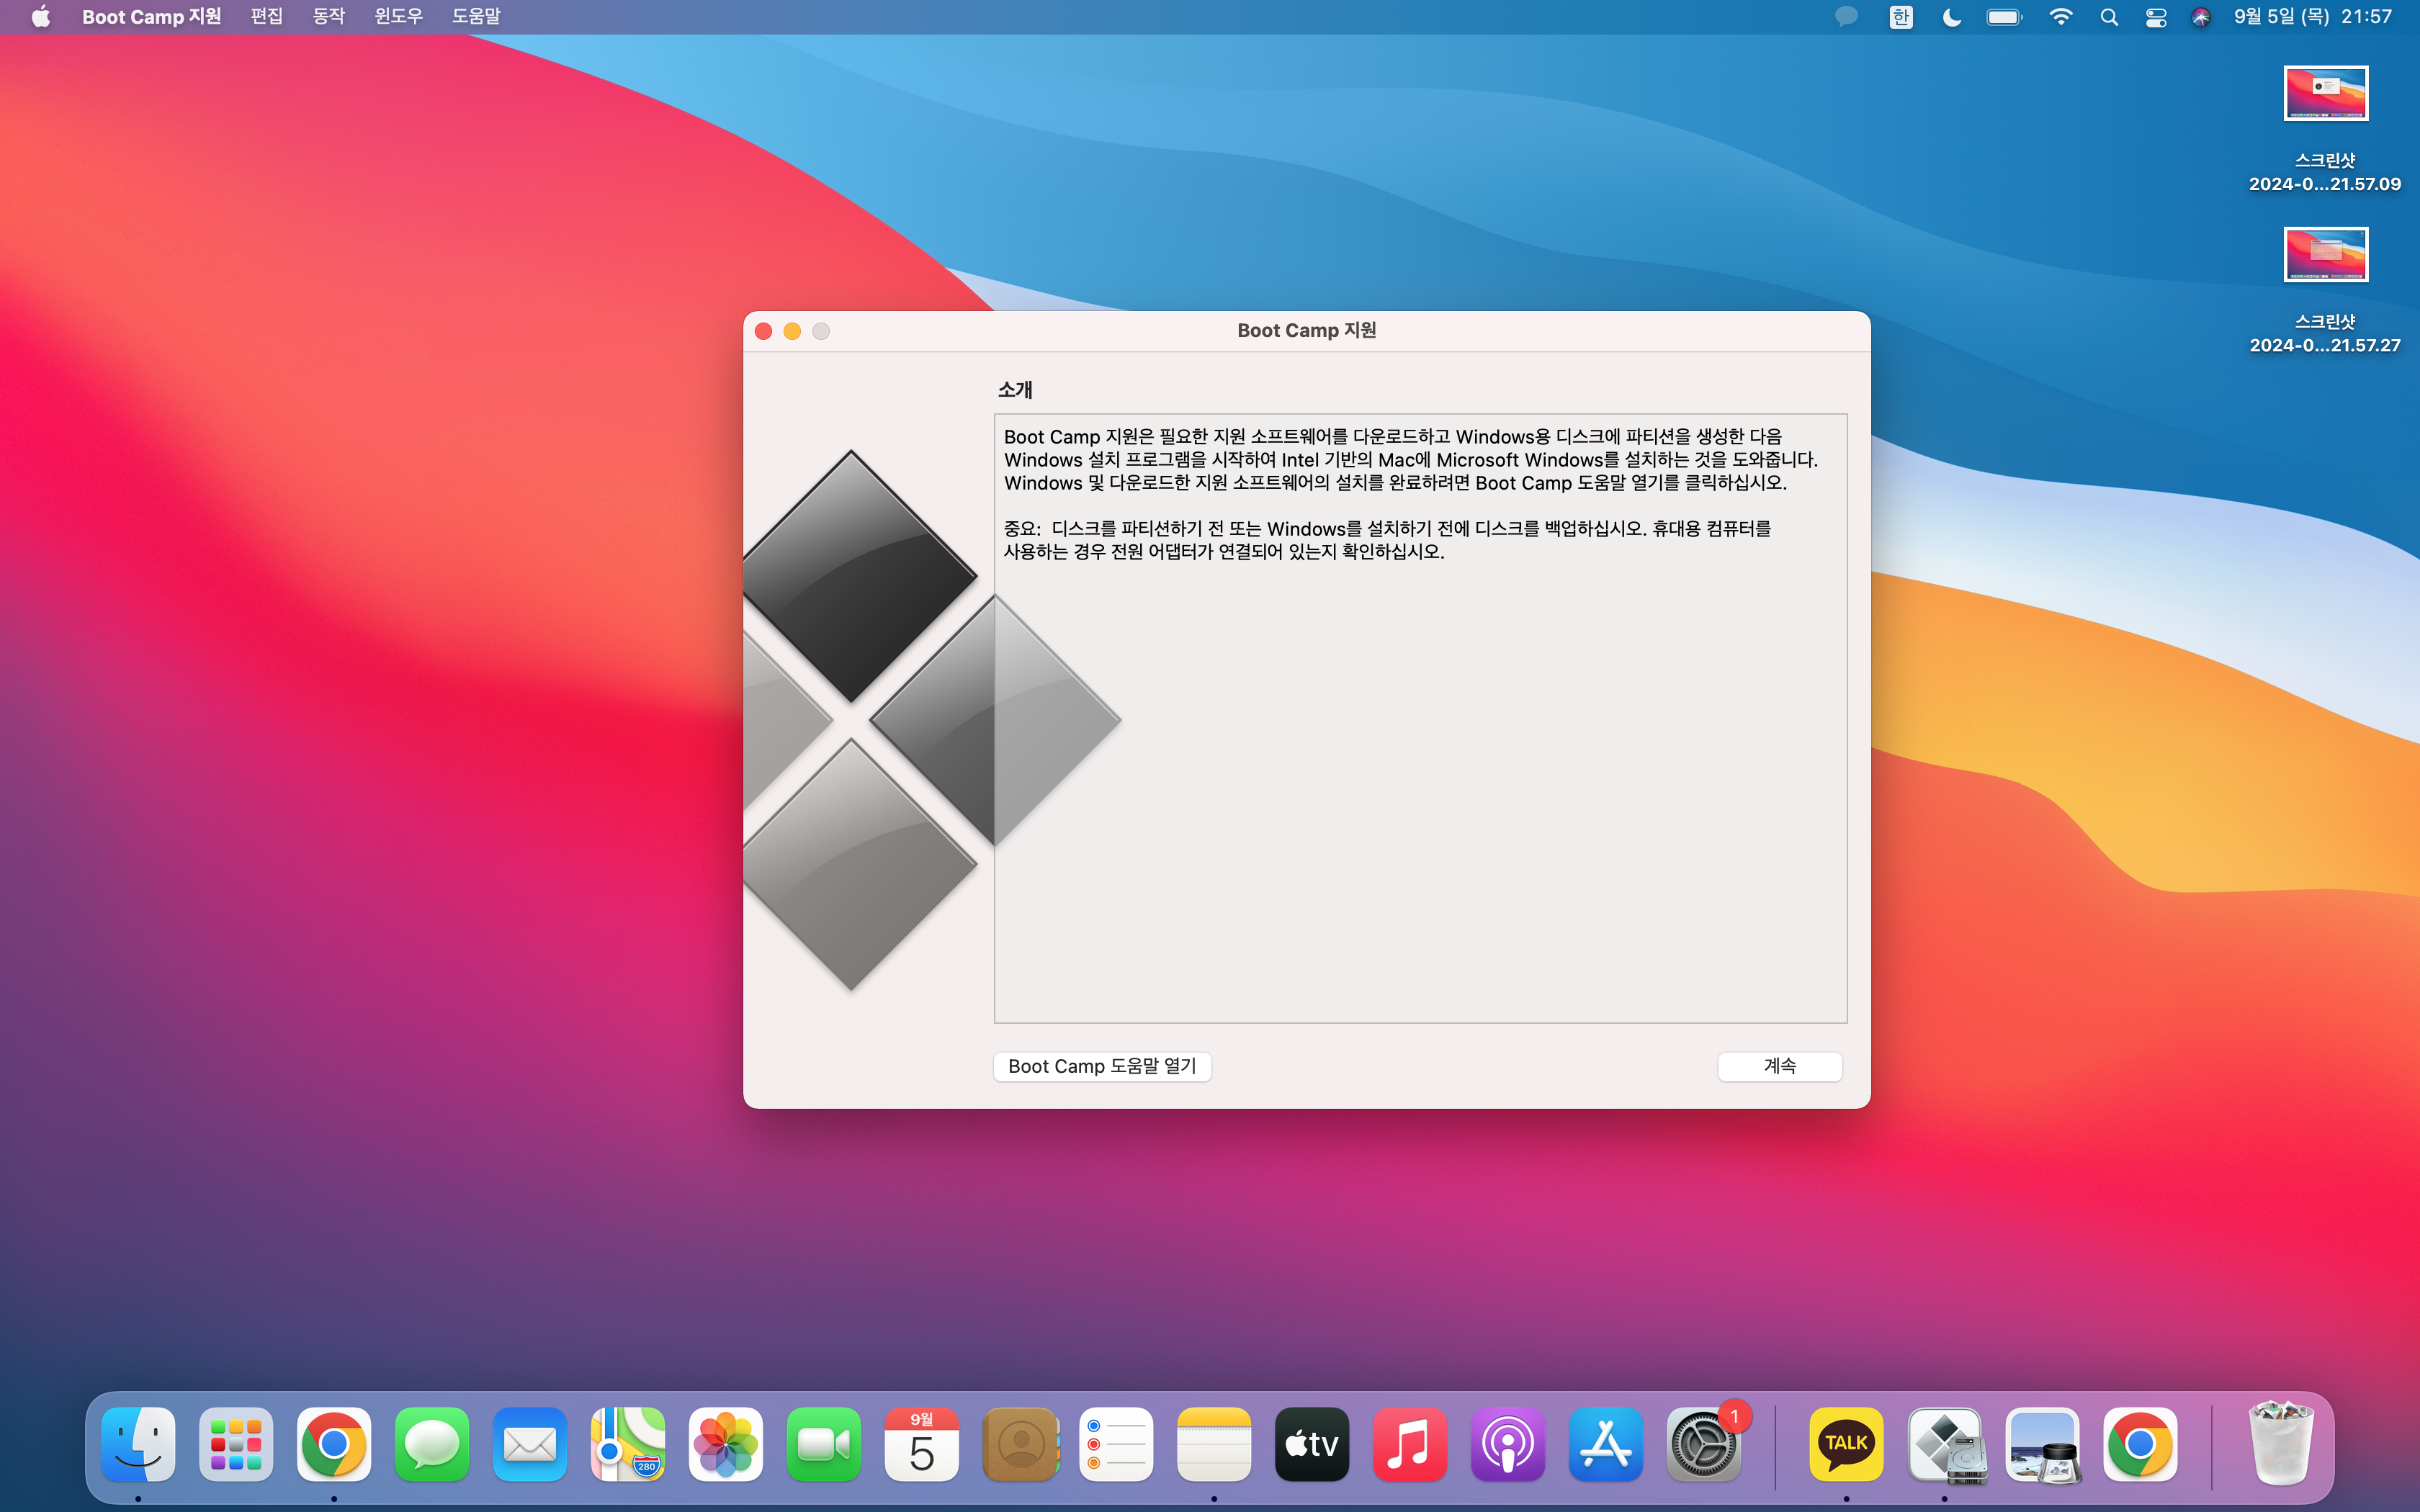Open Maps app in Dock
This screenshot has height=1512, width=2420.
628,1444
